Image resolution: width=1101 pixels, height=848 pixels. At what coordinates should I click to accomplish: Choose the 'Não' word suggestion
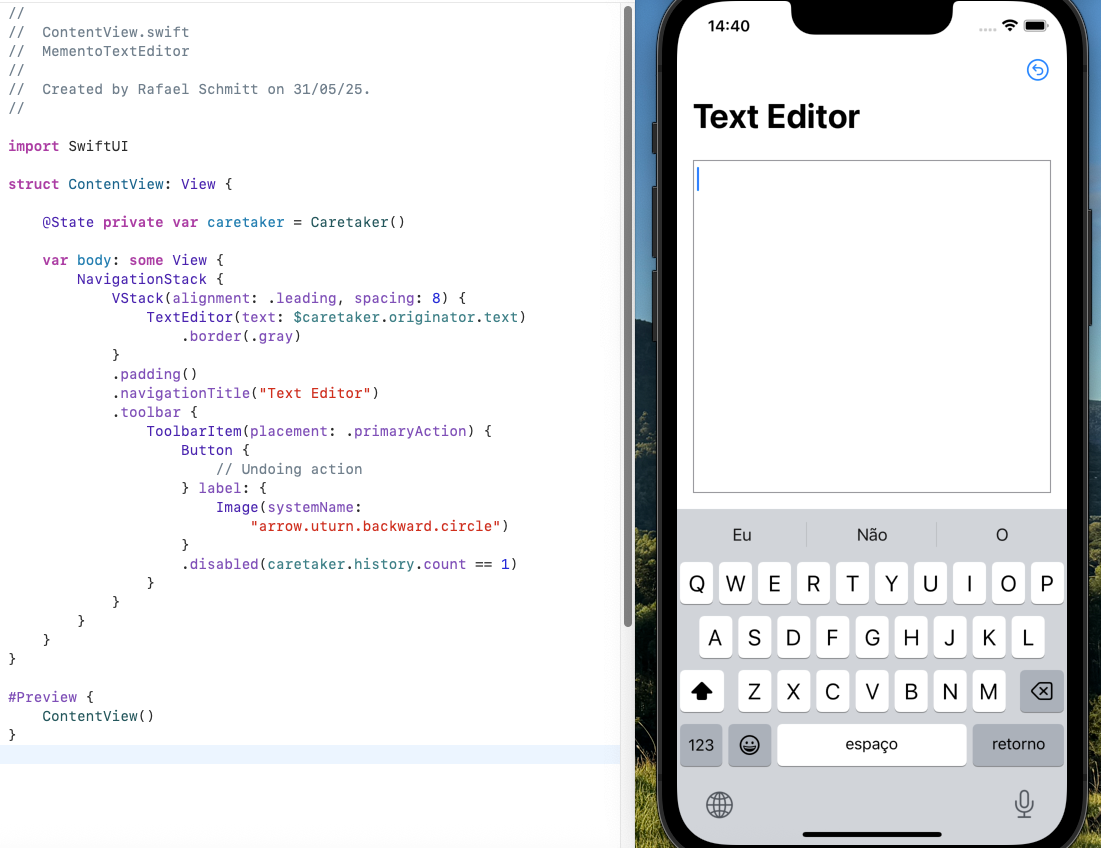click(x=871, y=535)
